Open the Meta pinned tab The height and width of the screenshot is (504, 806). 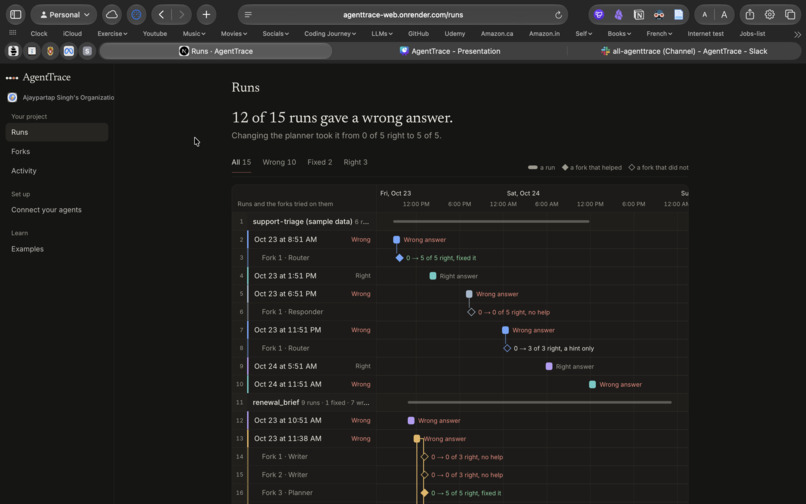point(68,51)
